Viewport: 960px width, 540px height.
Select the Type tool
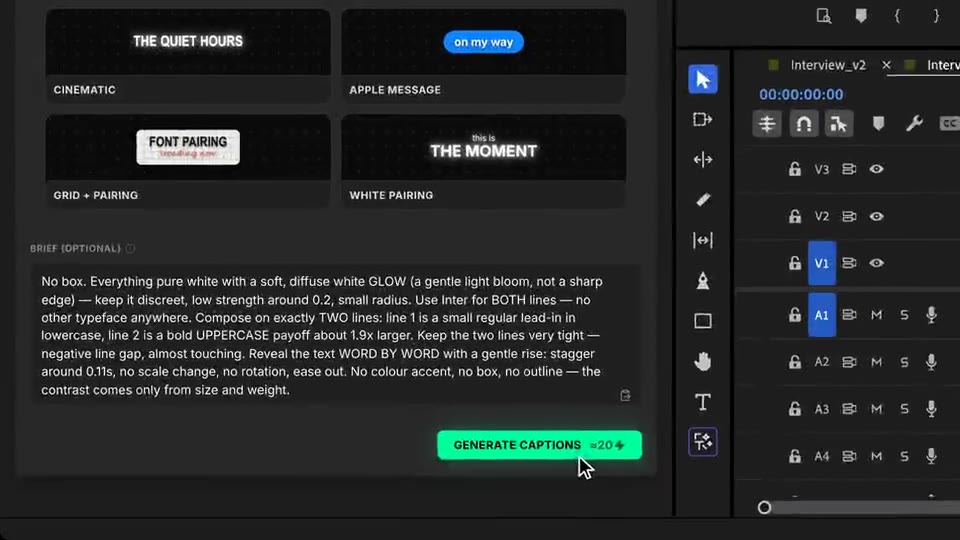coord(702,402)
